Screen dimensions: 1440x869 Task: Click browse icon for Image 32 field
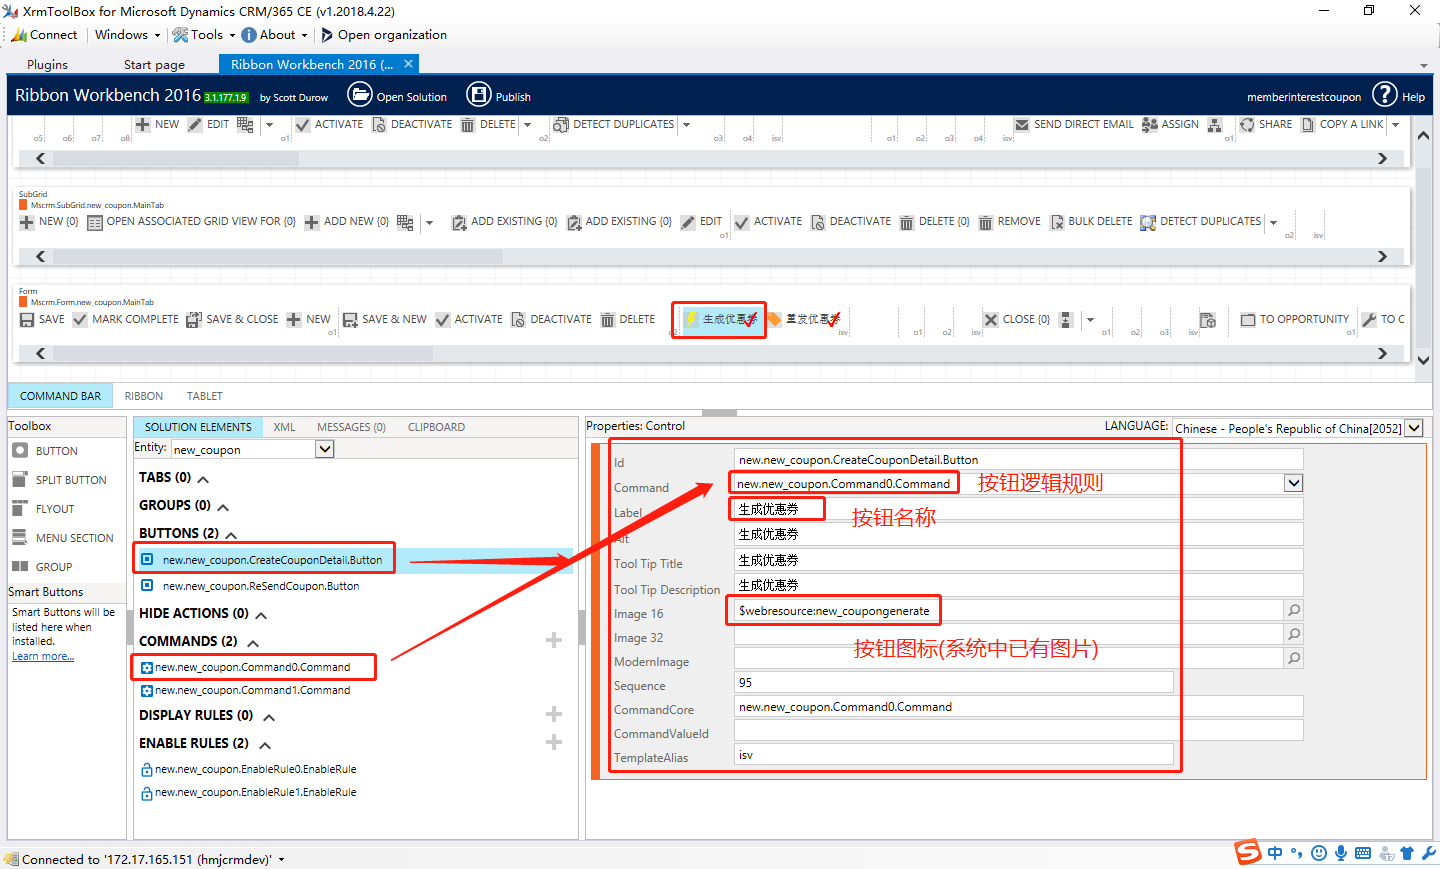[1294, 634]
